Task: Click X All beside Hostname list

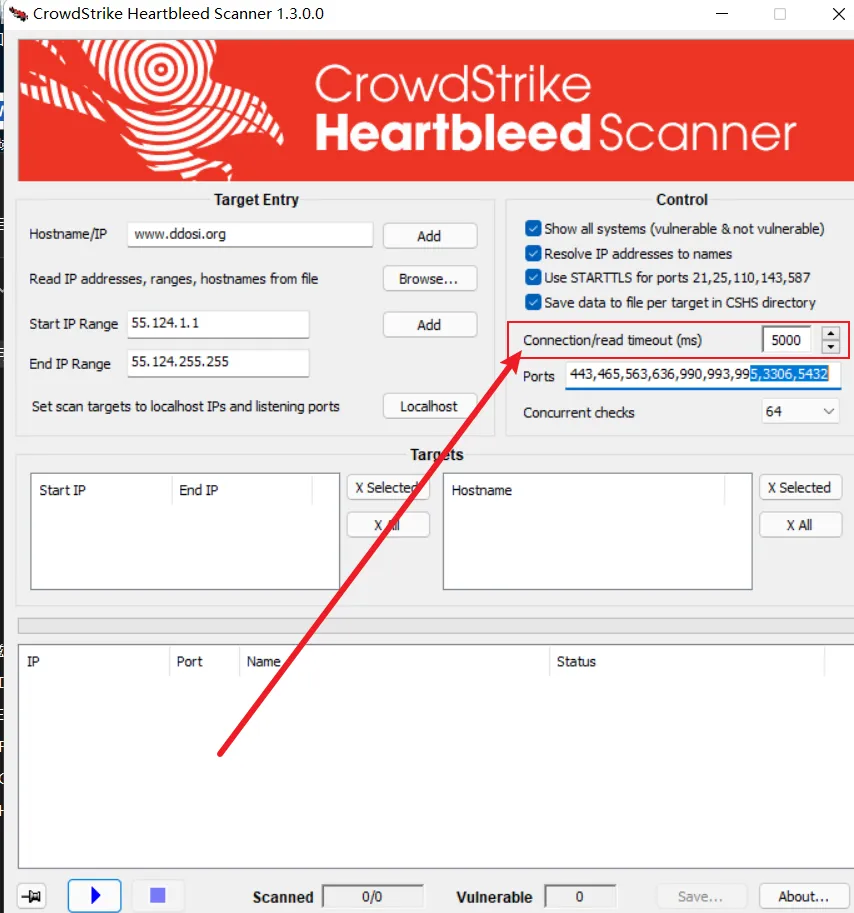Action: [x=800, y=525]
